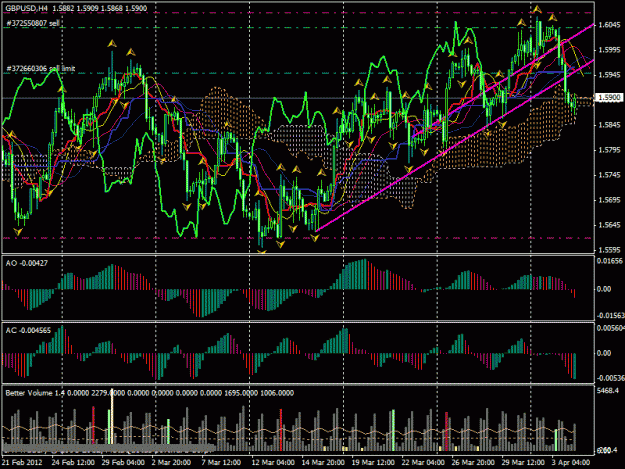This screenshot has height=469, width=625.
Task: Select the tall white volume bar
Action: point(112,416)
